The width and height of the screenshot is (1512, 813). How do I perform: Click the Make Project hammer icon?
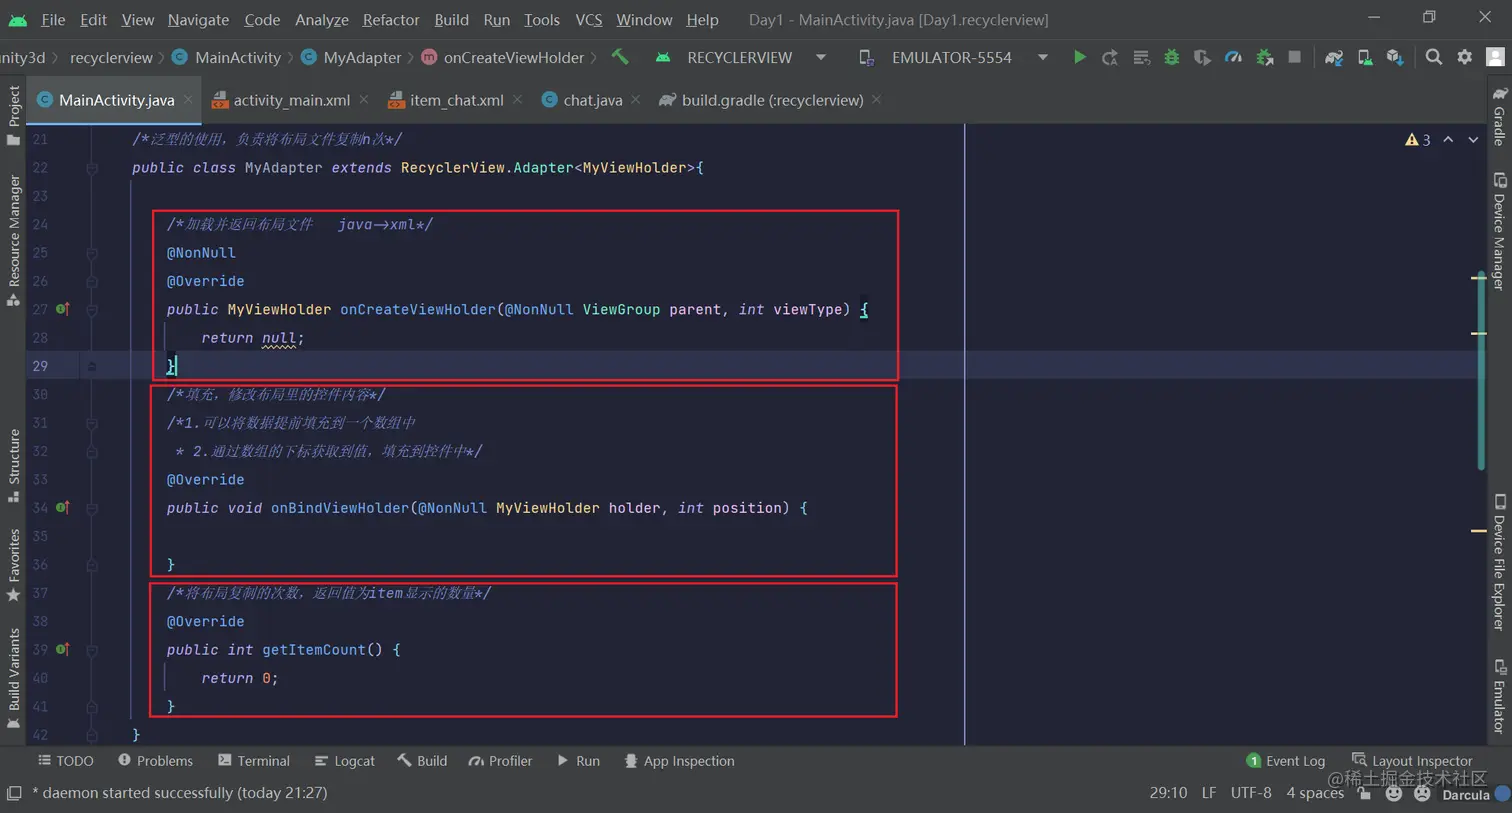[x=620, y=57]
